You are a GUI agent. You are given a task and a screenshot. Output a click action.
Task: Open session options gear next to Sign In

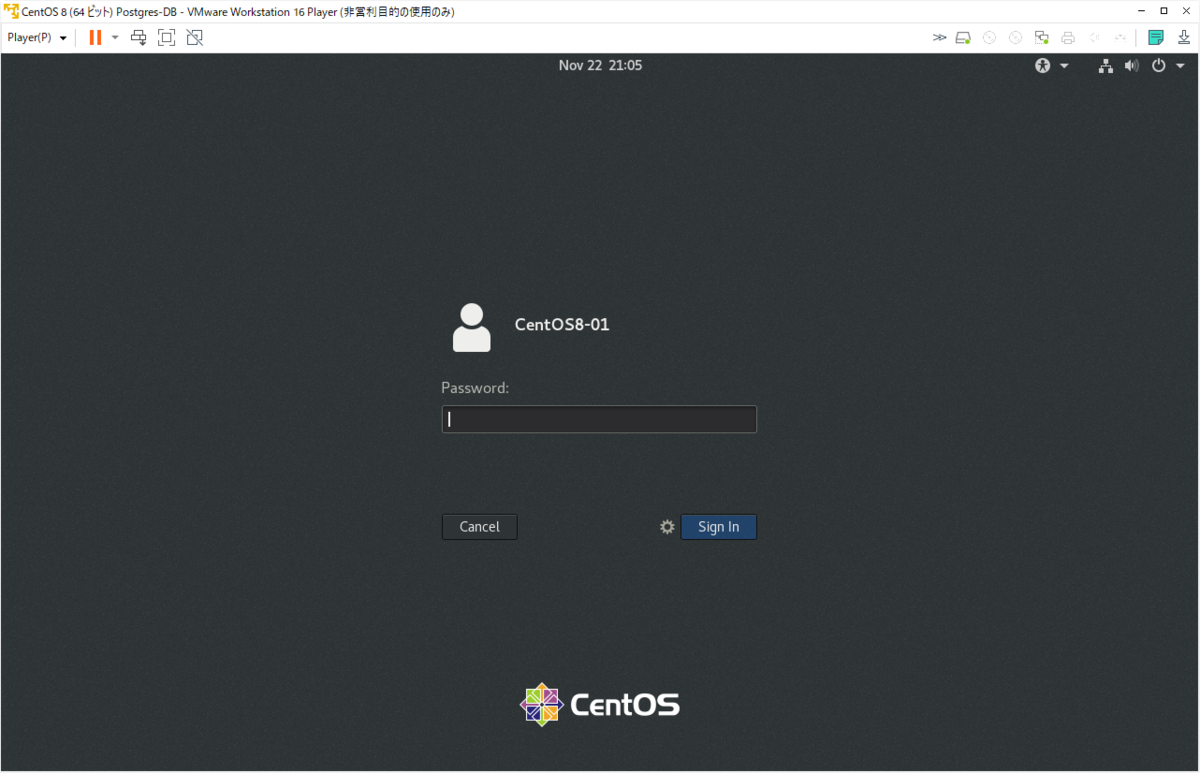click(x=667, y=527)
